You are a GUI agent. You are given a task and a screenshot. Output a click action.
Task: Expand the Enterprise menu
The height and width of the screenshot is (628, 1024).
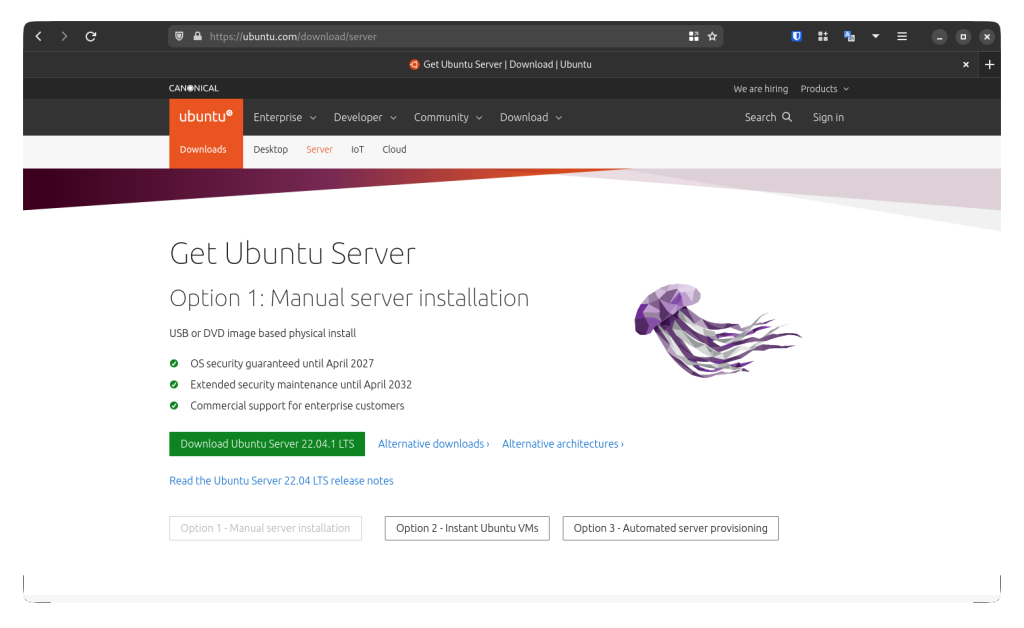[285, 118]
